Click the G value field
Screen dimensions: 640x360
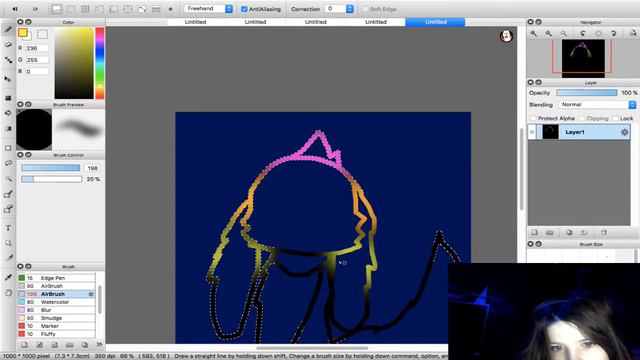tap(37, 60)
